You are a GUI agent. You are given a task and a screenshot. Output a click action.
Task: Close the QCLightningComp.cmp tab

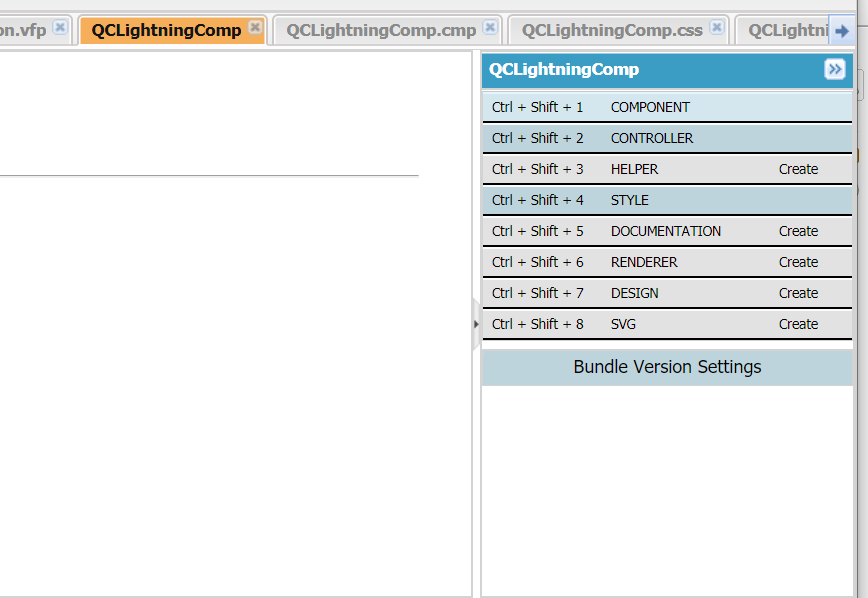(x=490, y=28)
